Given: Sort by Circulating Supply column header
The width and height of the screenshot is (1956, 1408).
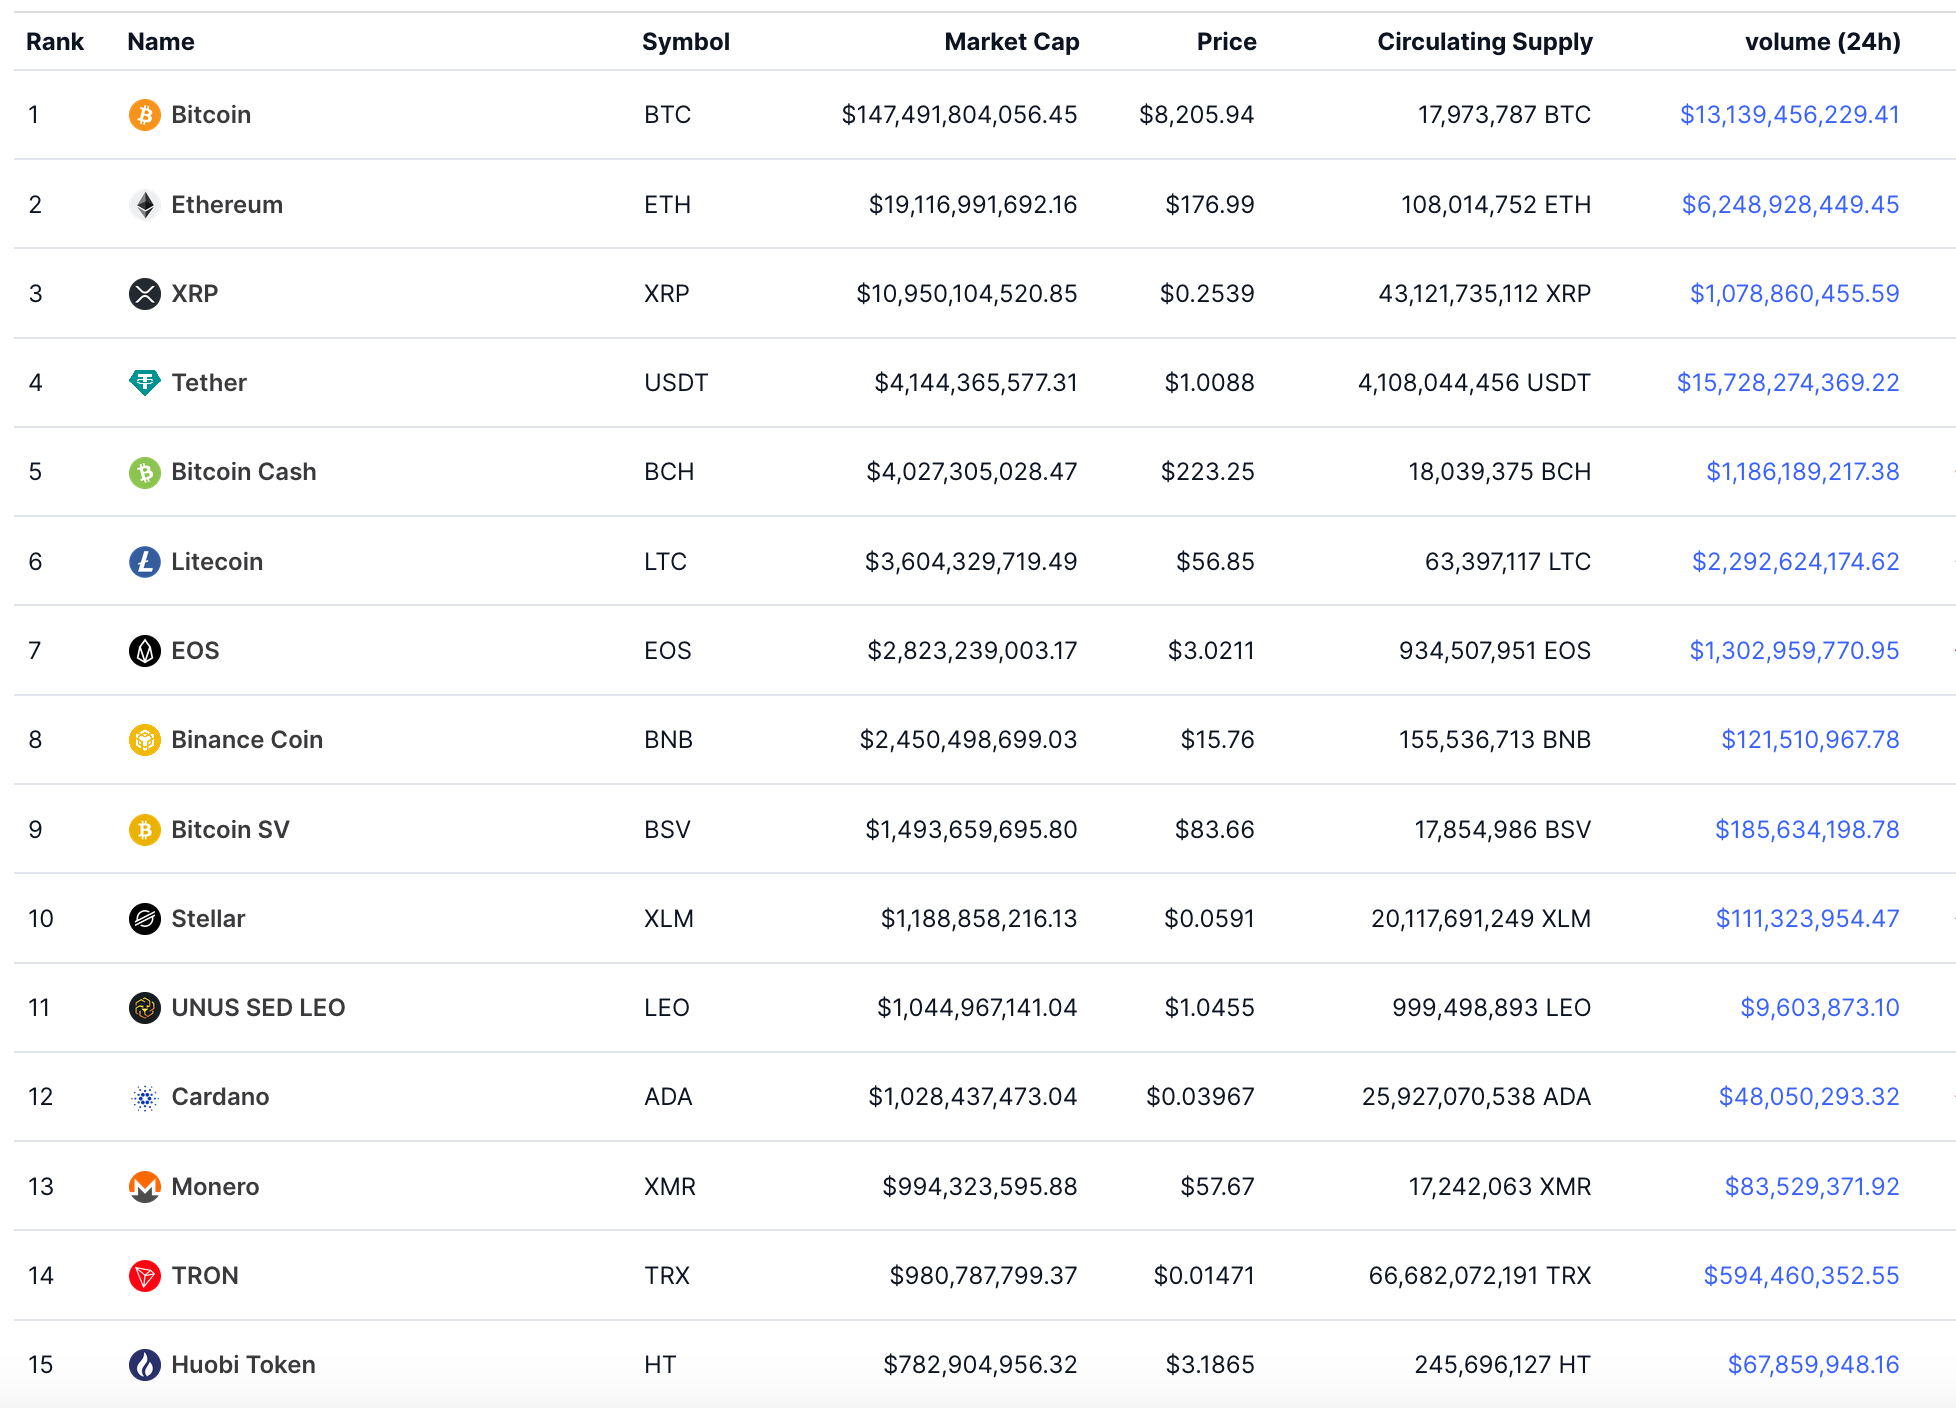Looking at the screenshot, I should (1484, 42).
